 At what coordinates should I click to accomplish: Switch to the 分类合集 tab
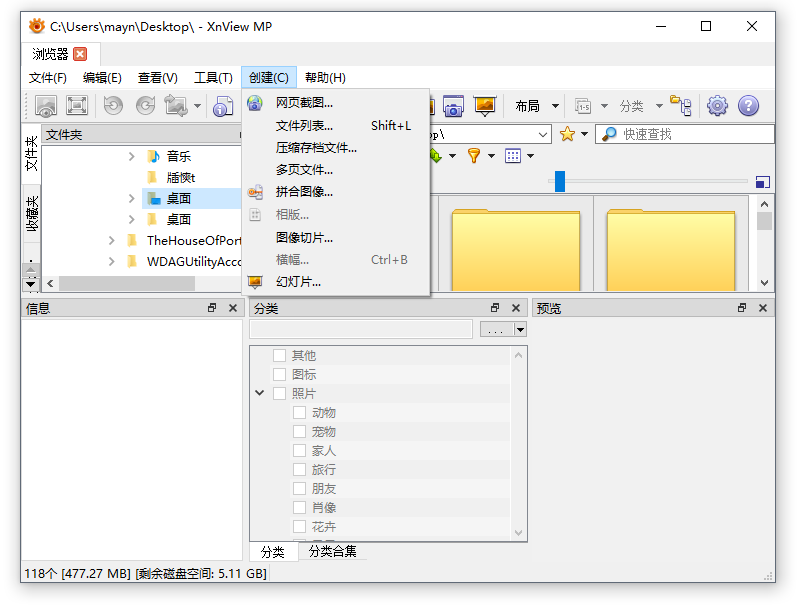pos(332,551)
